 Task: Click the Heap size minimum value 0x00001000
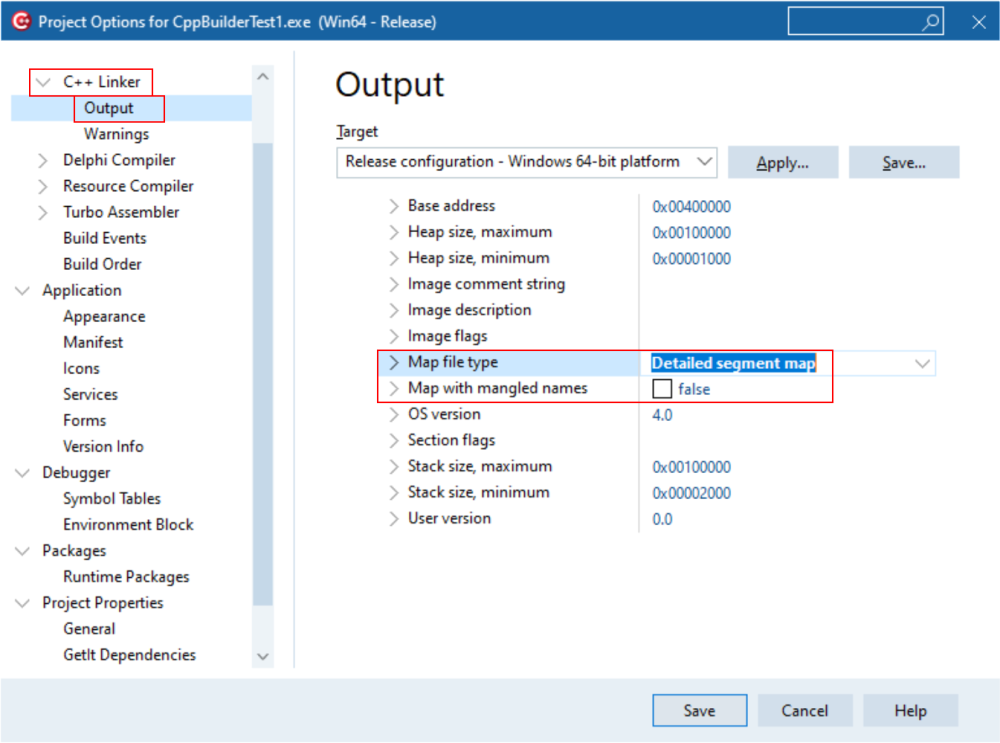coord(691,259)
